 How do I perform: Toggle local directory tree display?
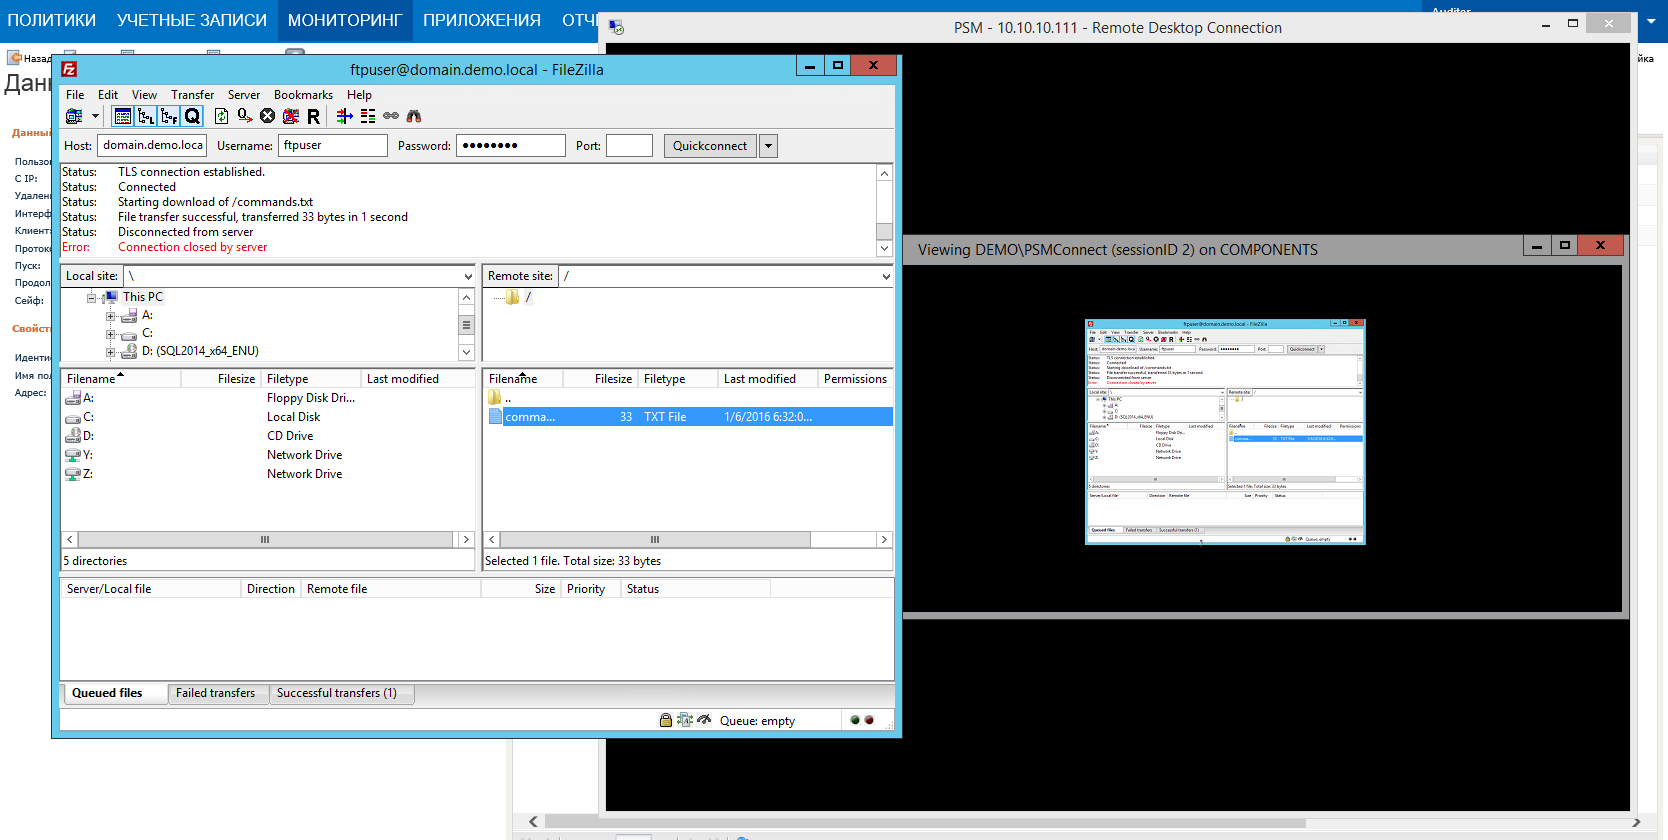tap(146, 116)
